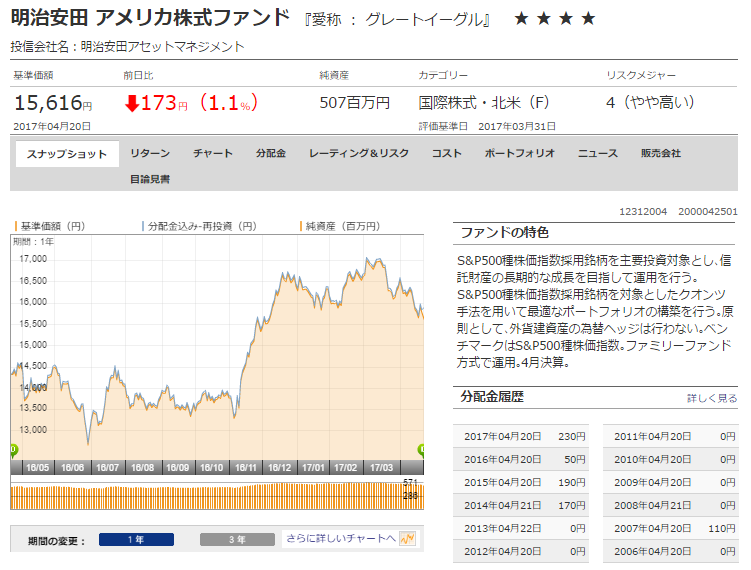Switch to レーティング&リスク tab

(359, 153)
